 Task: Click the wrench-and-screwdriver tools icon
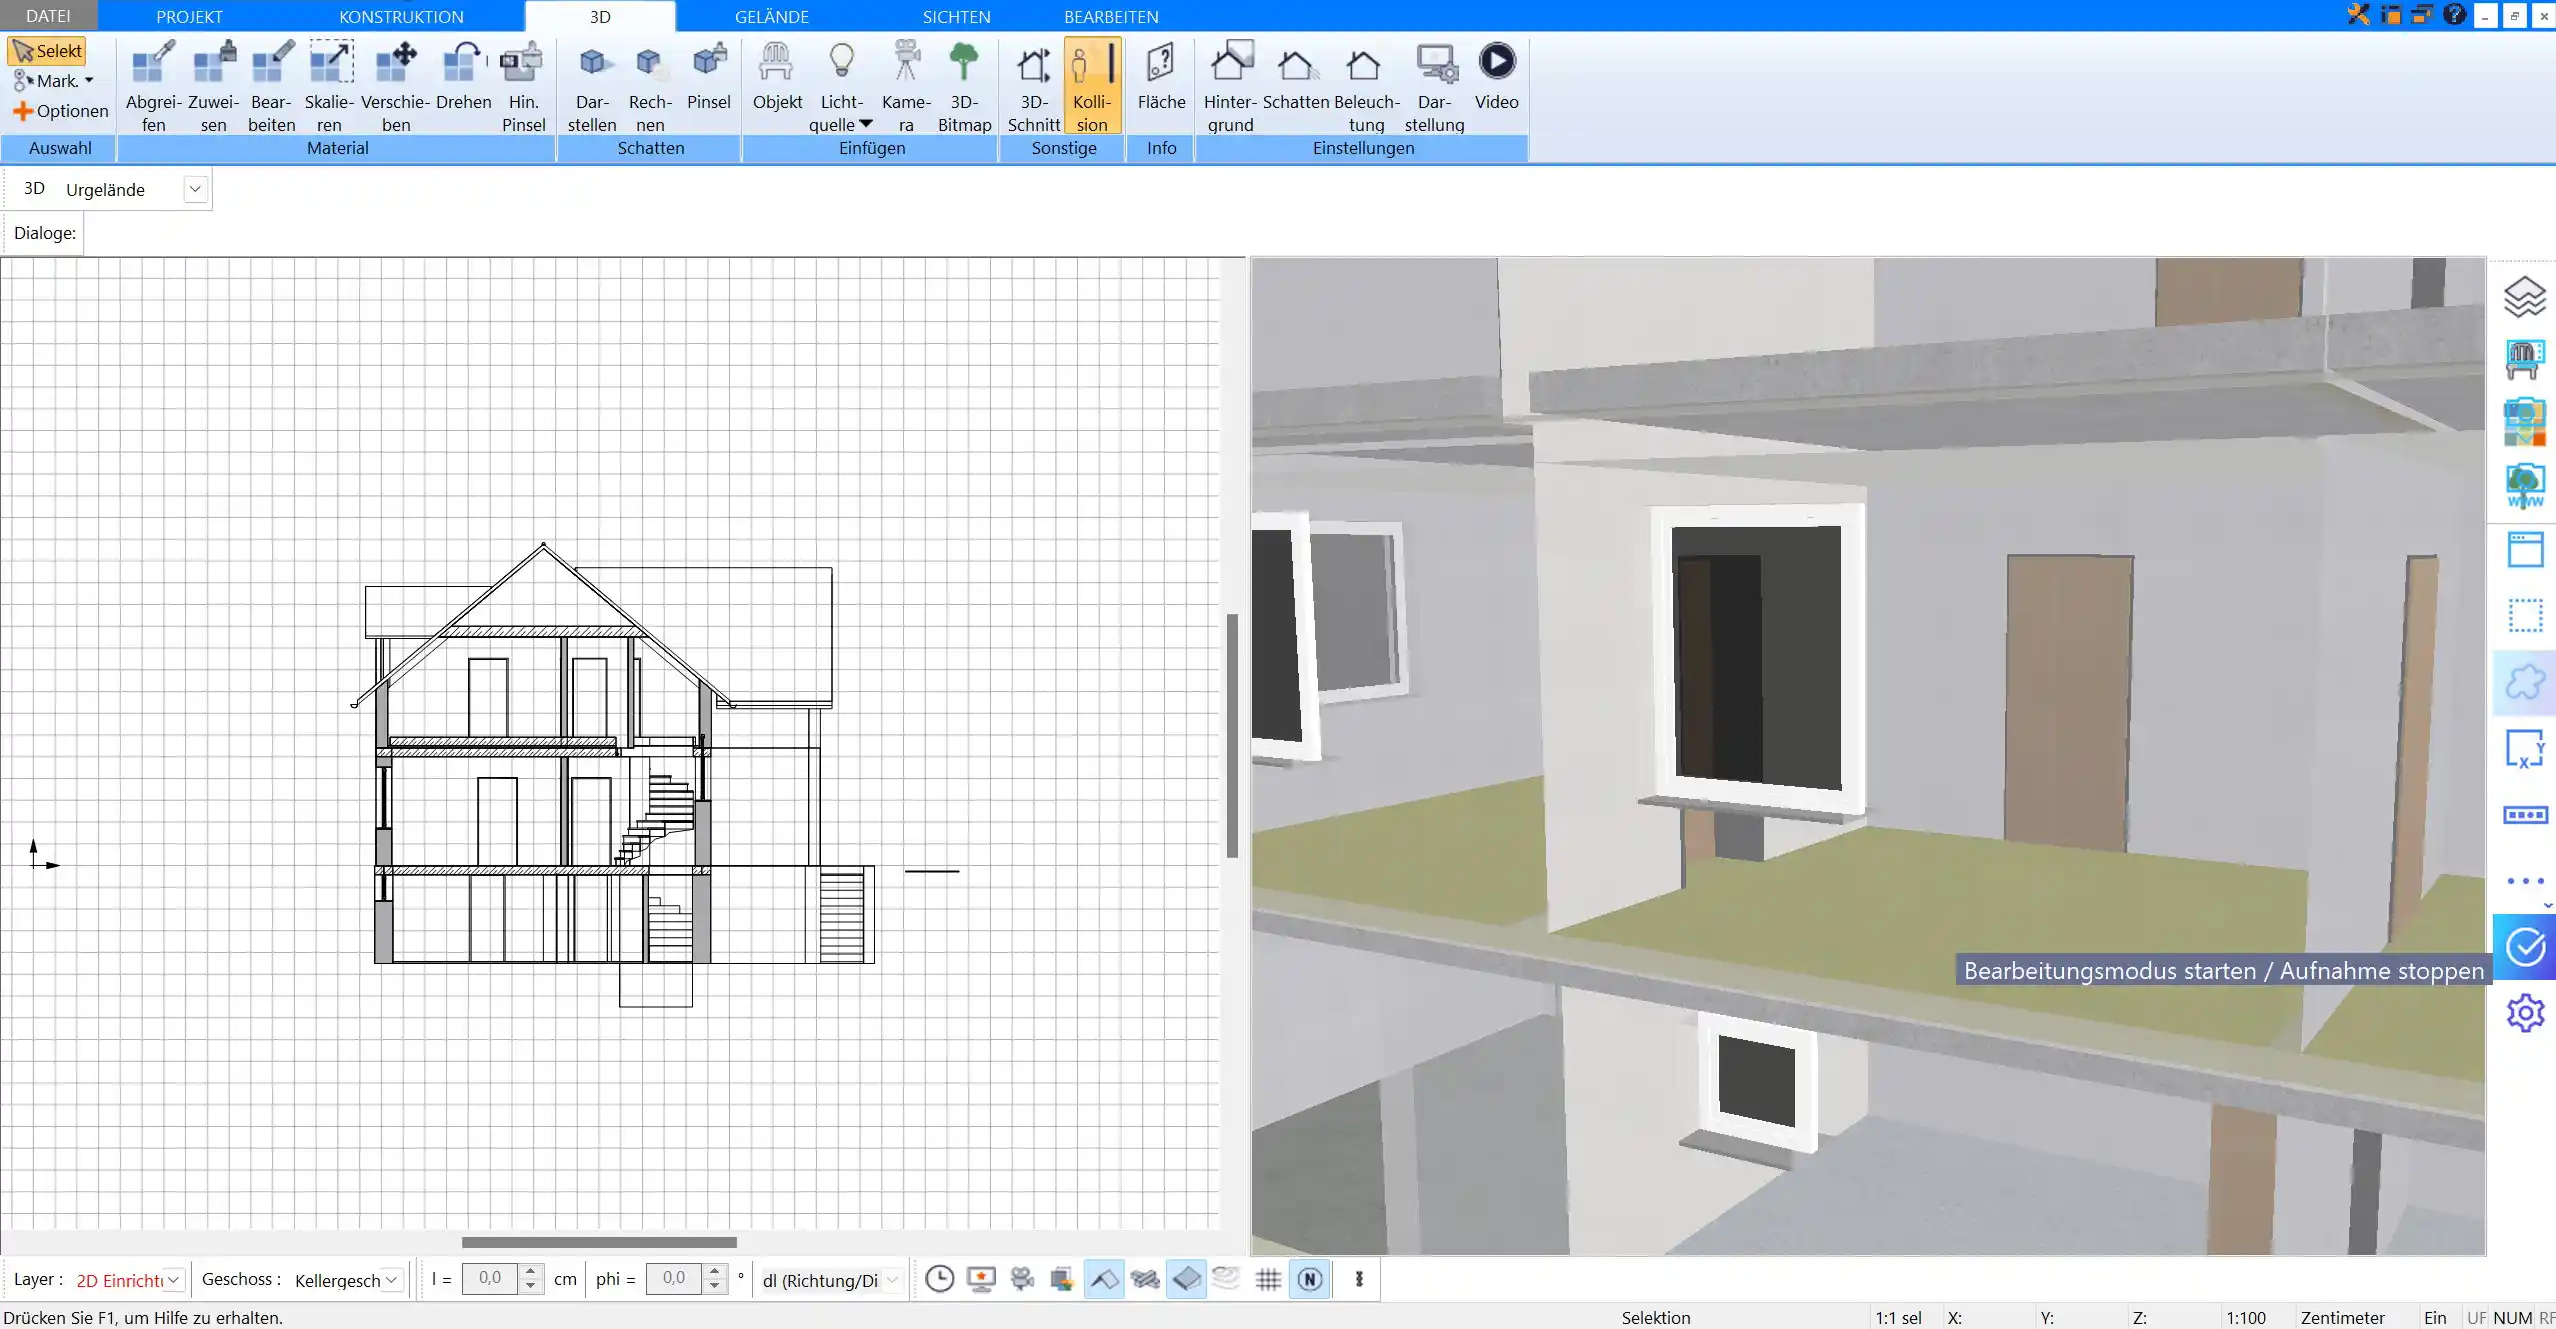click(2358, 15)
